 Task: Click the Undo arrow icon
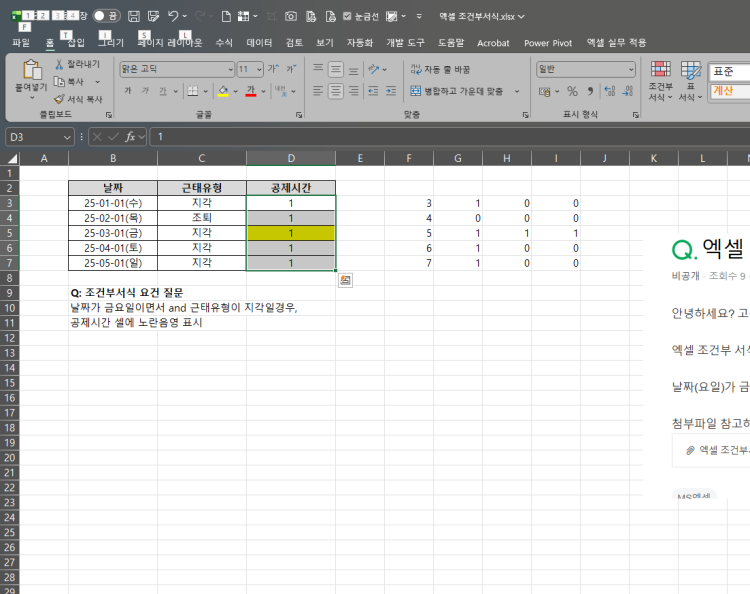[173, 16]
